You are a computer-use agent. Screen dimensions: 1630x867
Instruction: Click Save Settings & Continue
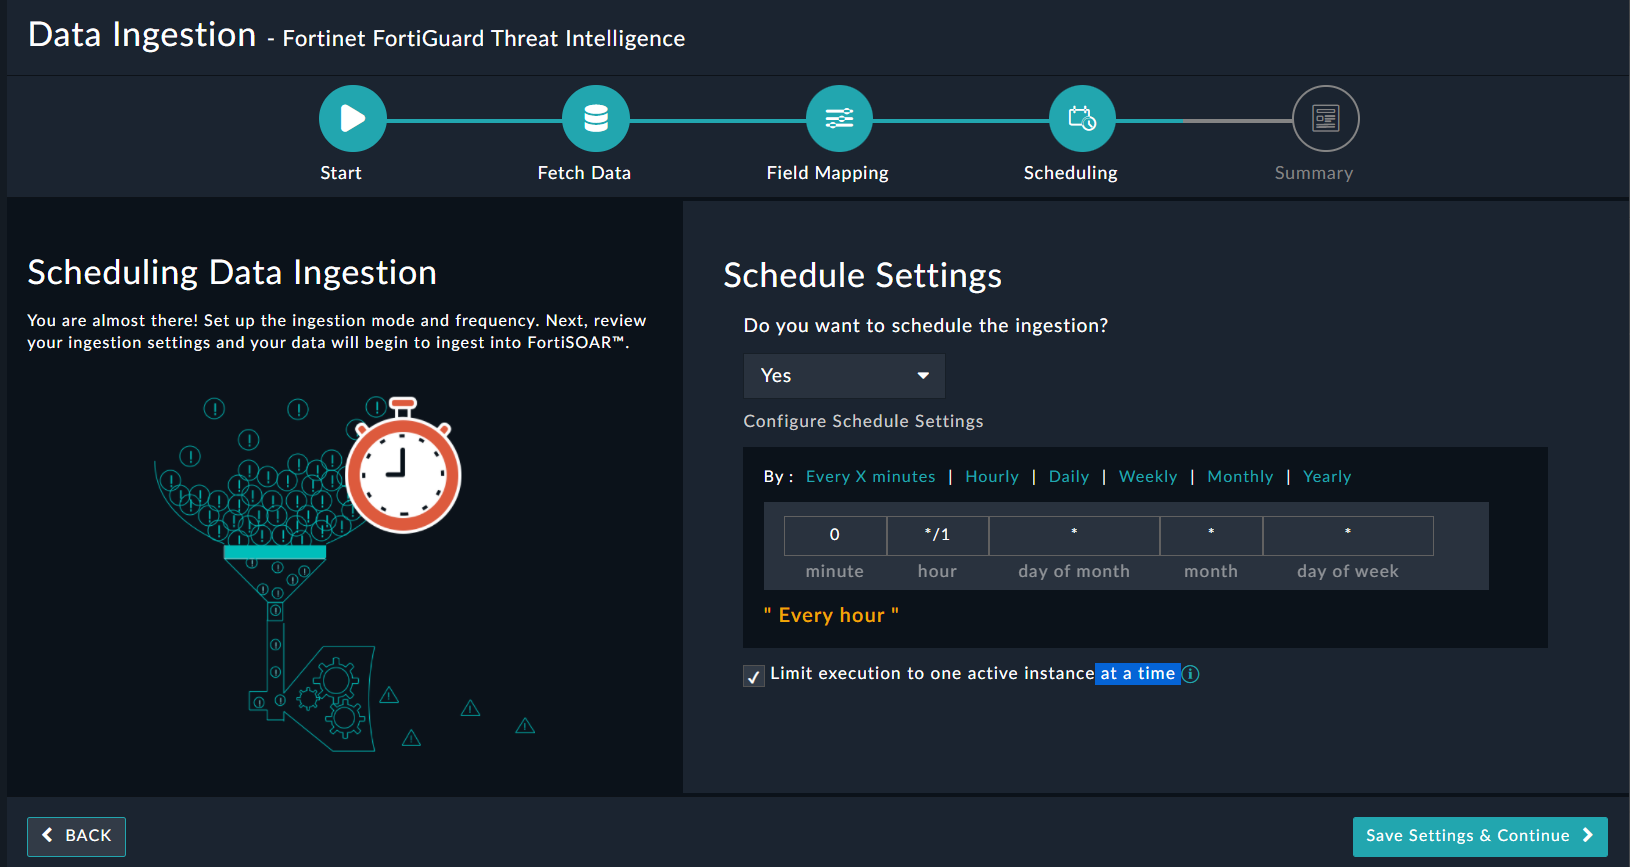click(x=1479, y=836)
